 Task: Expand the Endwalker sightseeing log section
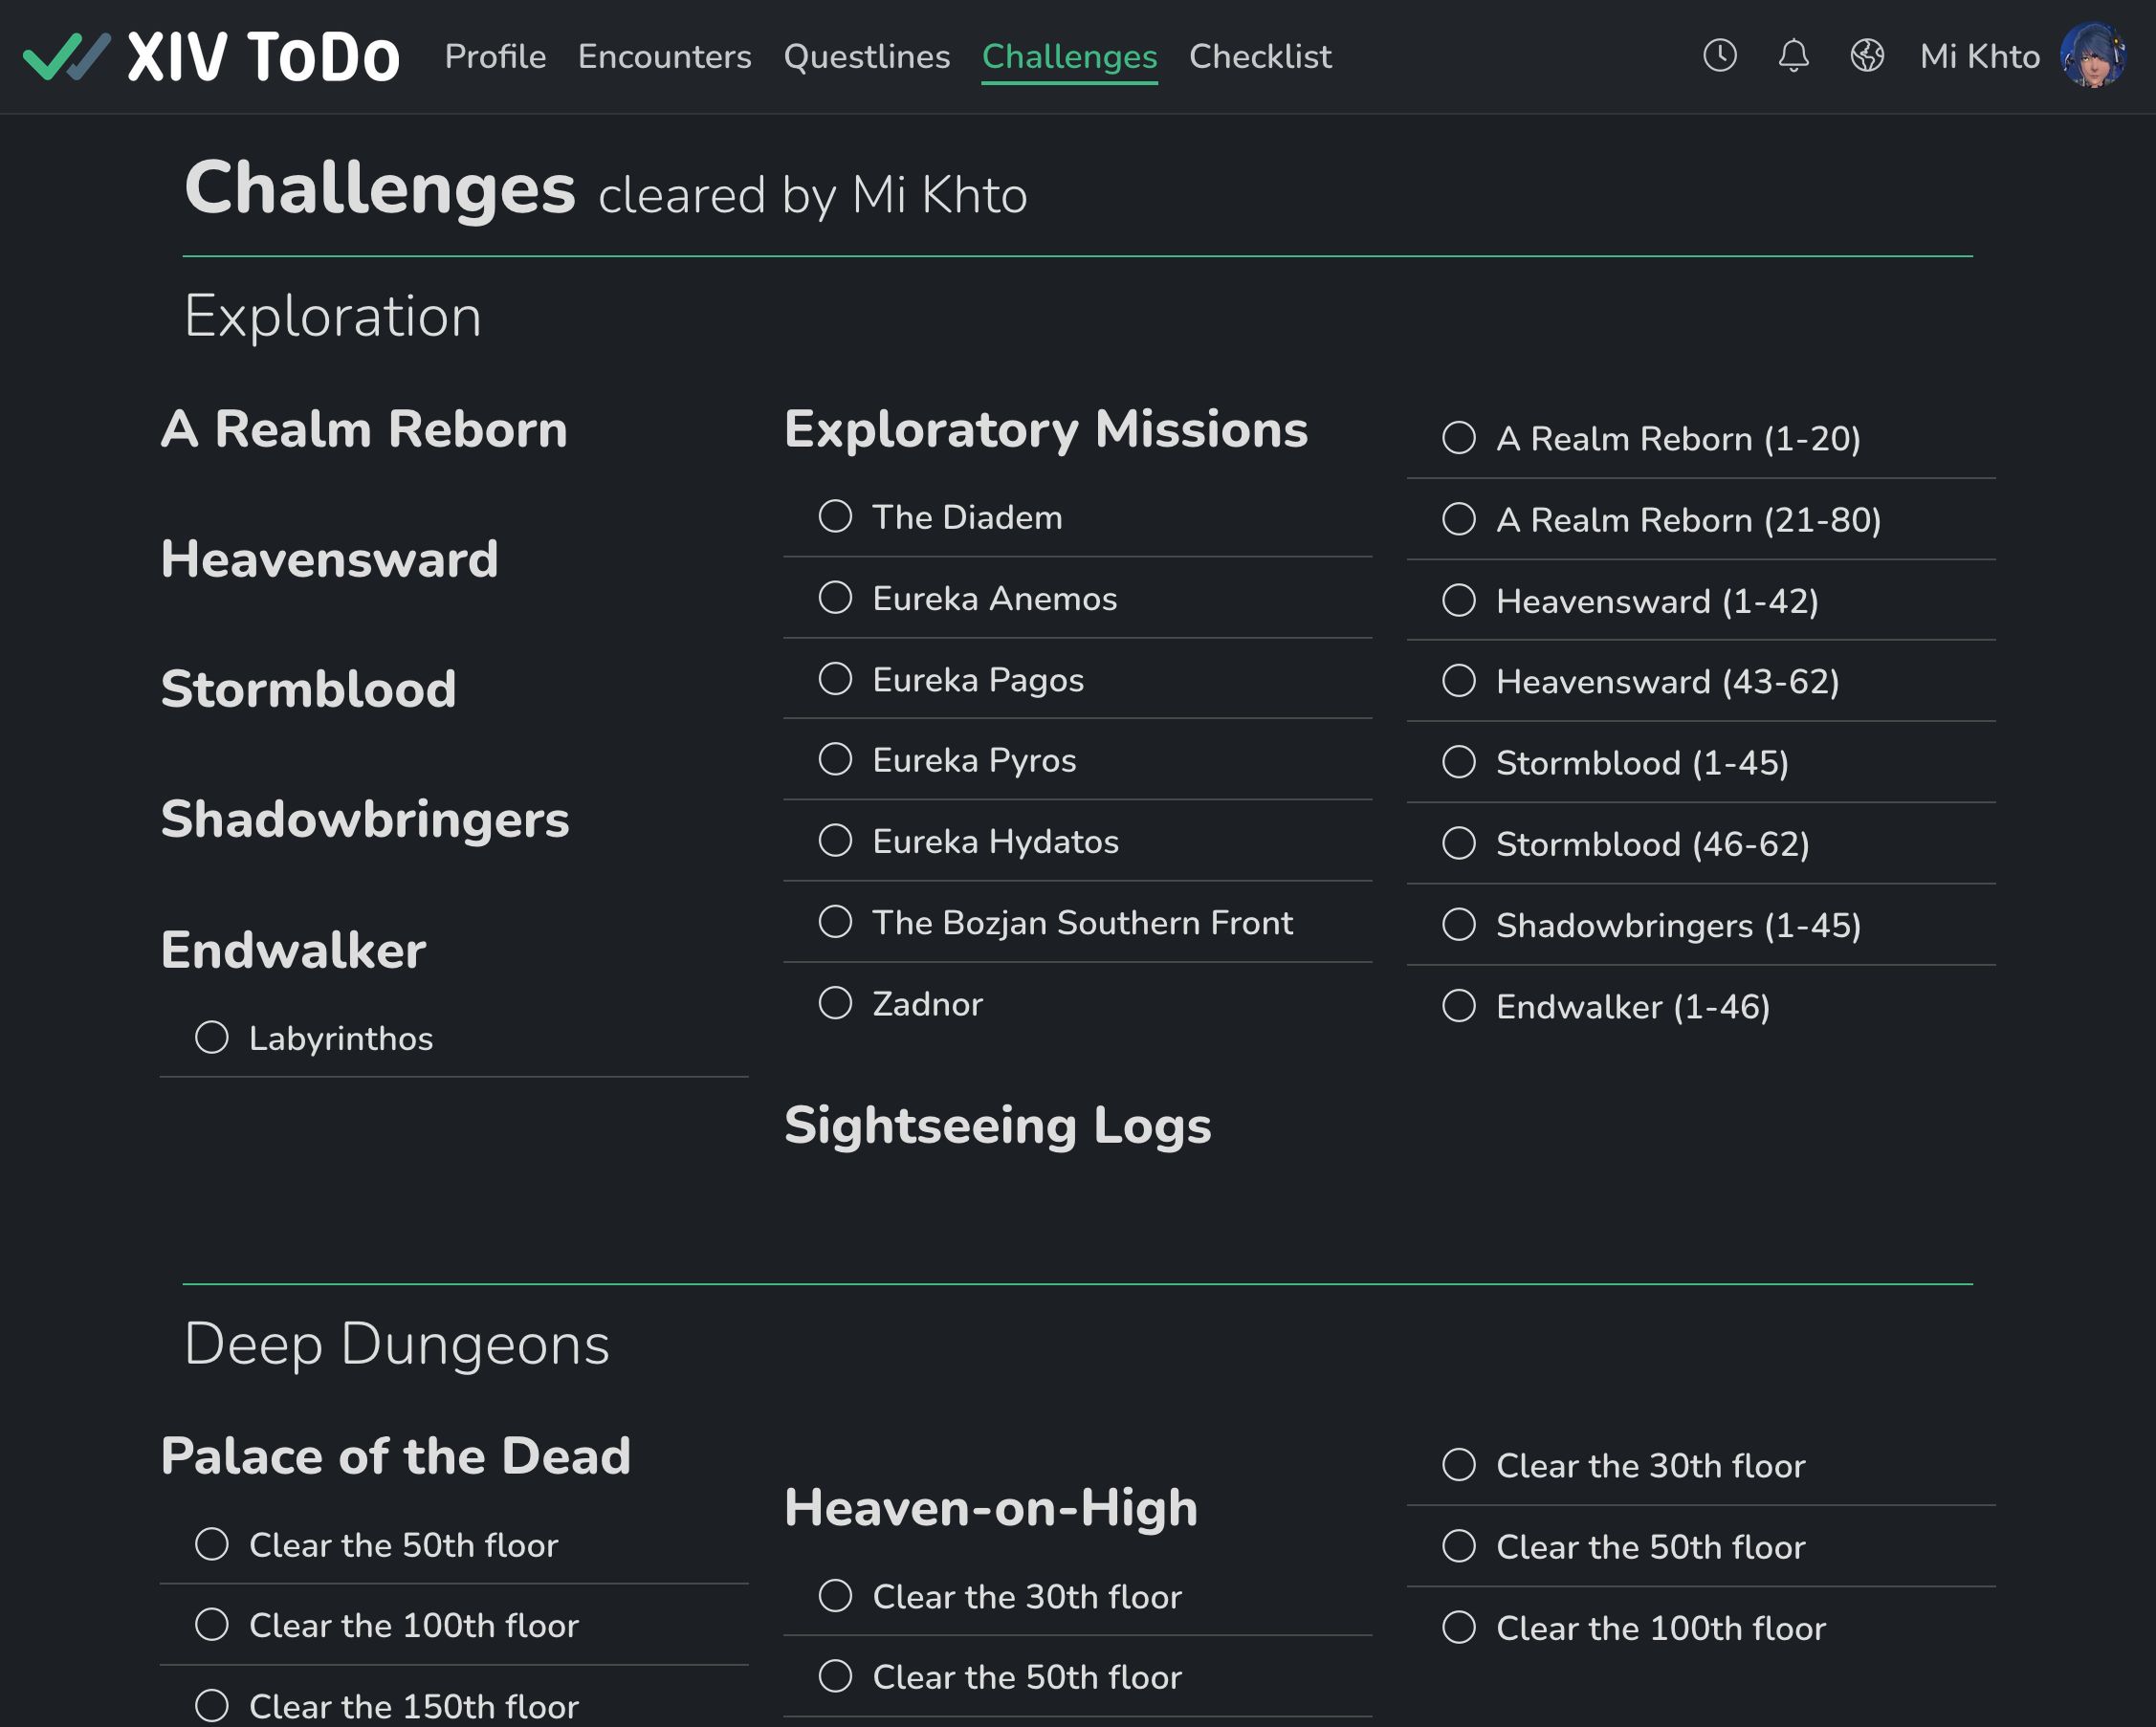click(x=1631, y=1006)
